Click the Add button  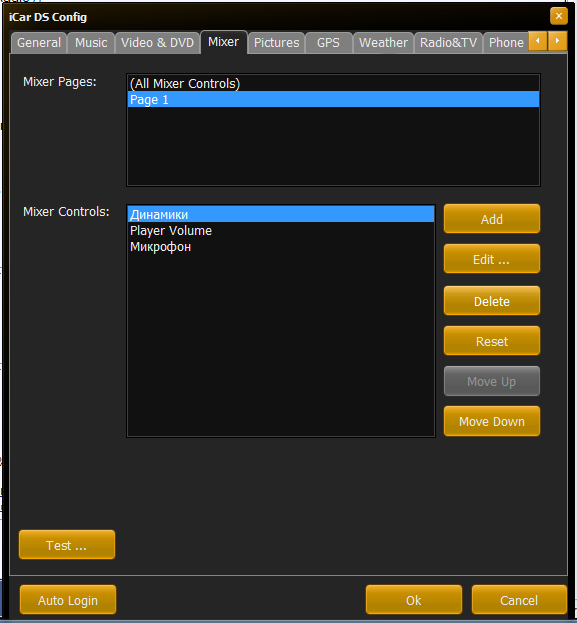pos(492,219)
